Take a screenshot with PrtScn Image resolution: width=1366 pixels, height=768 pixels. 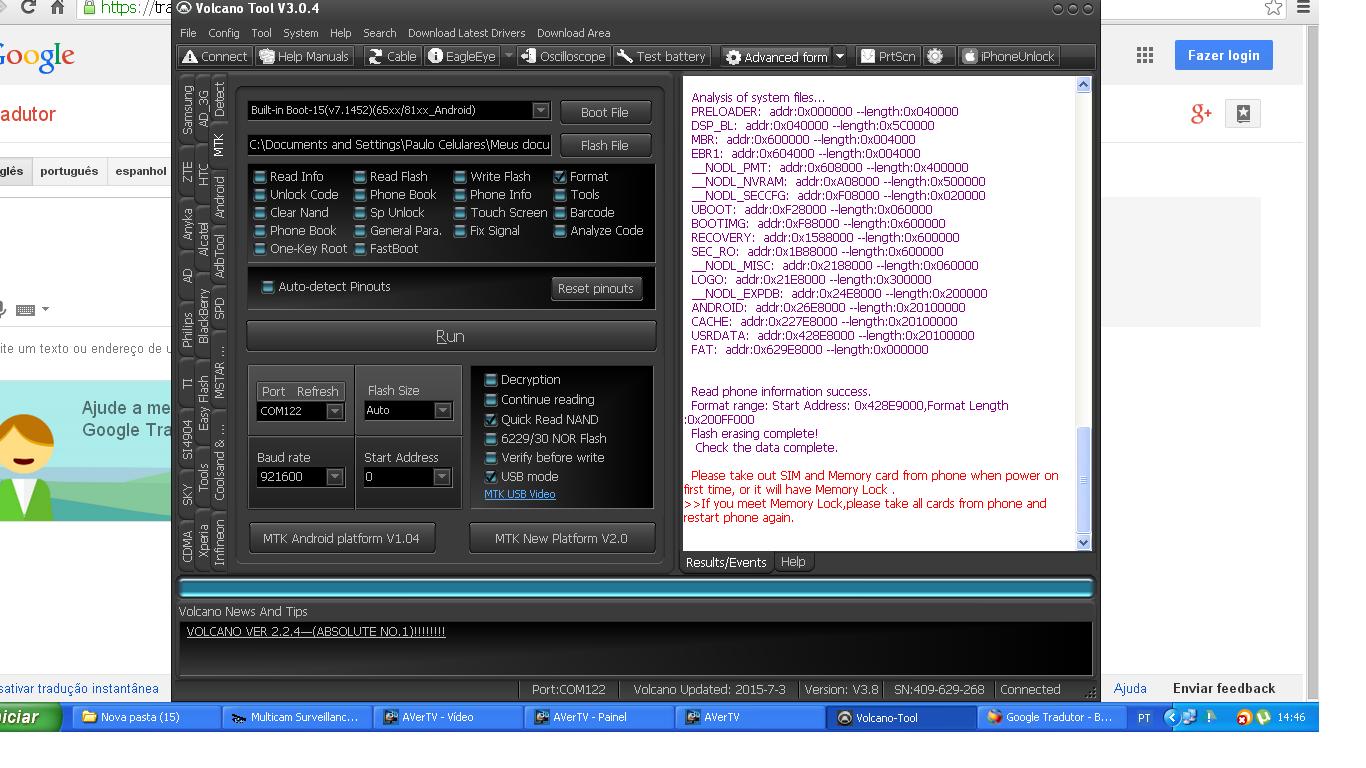click(888, 56)
